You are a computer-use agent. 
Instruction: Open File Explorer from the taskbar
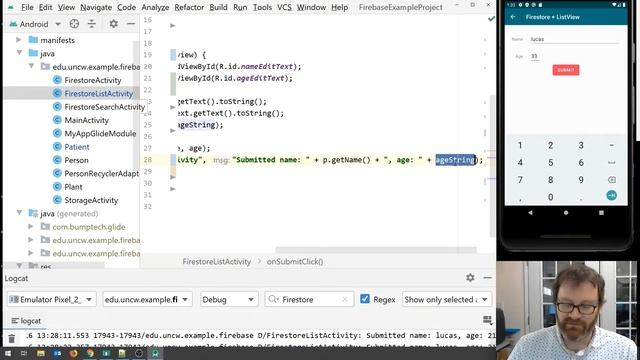[x=41, y=353]
